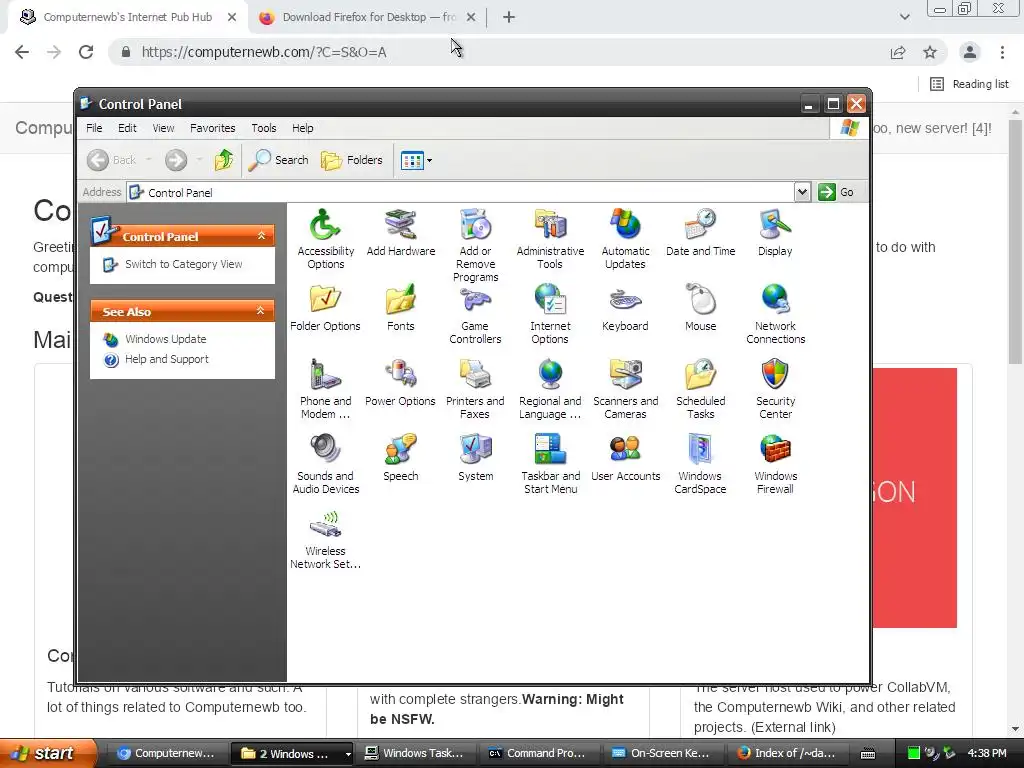Click Help and Support link

167,359
